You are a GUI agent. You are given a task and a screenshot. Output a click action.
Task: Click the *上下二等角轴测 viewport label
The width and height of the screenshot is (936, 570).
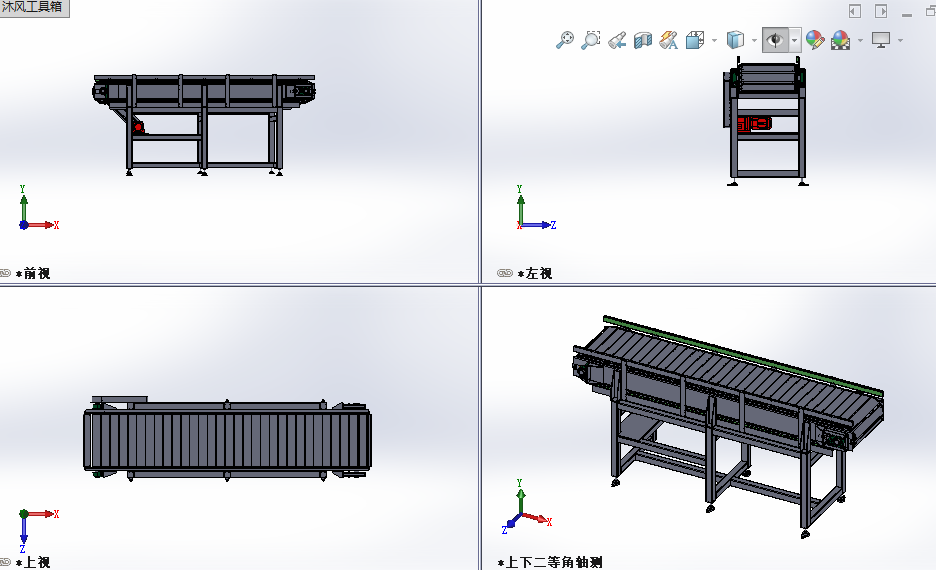[550, 562]
